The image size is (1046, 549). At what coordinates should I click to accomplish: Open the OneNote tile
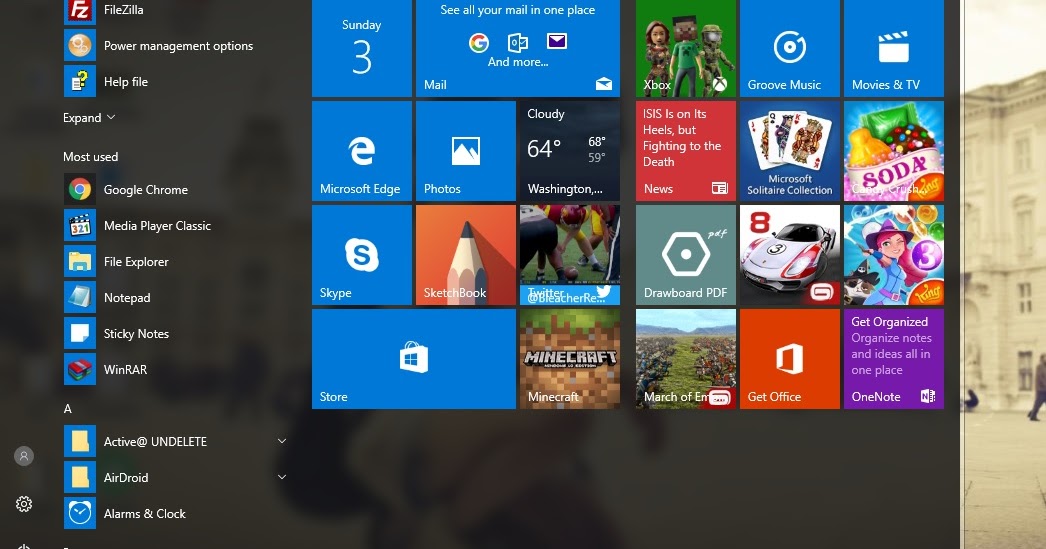coord(894,359)
